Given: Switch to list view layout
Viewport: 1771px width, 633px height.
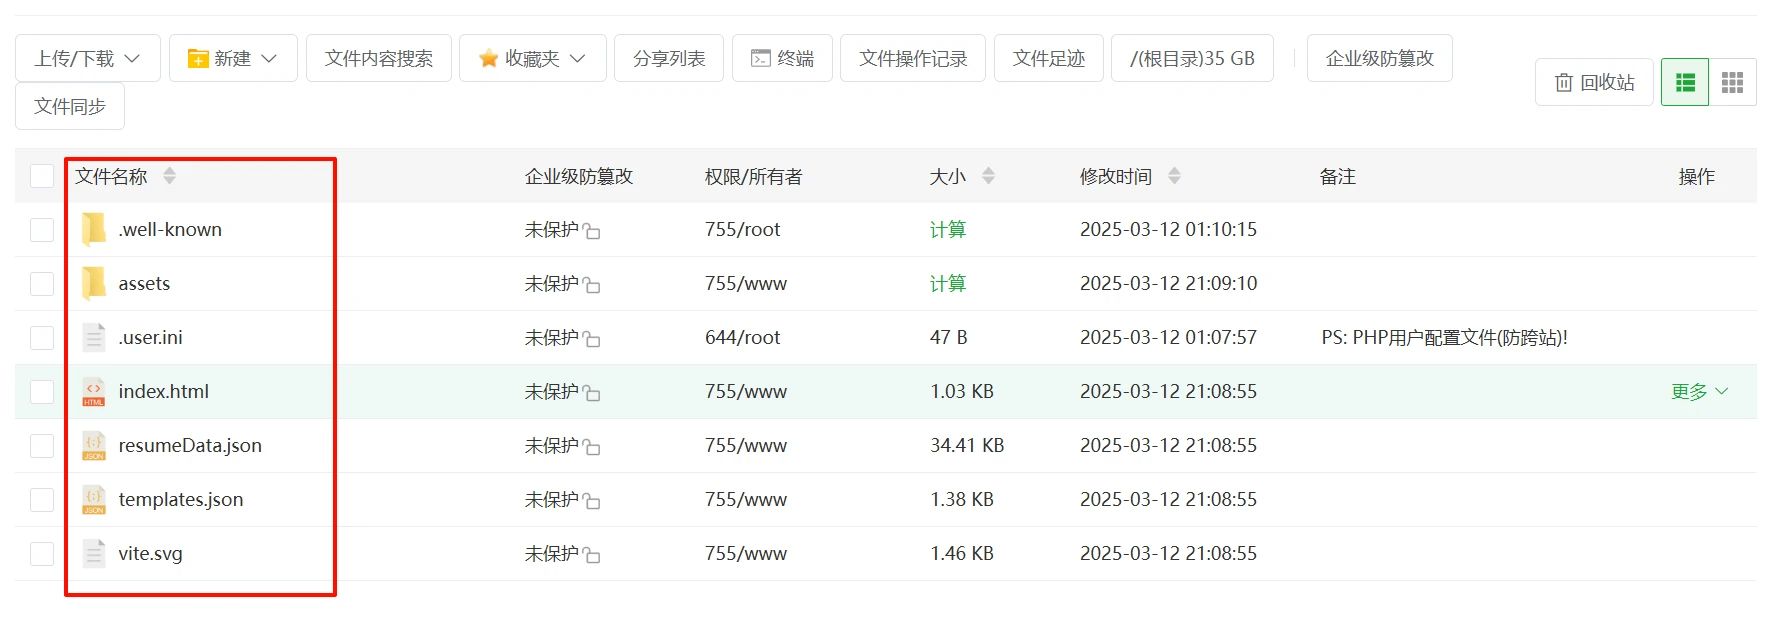Looking at the screenshot, I should [x=1685, y=82].
